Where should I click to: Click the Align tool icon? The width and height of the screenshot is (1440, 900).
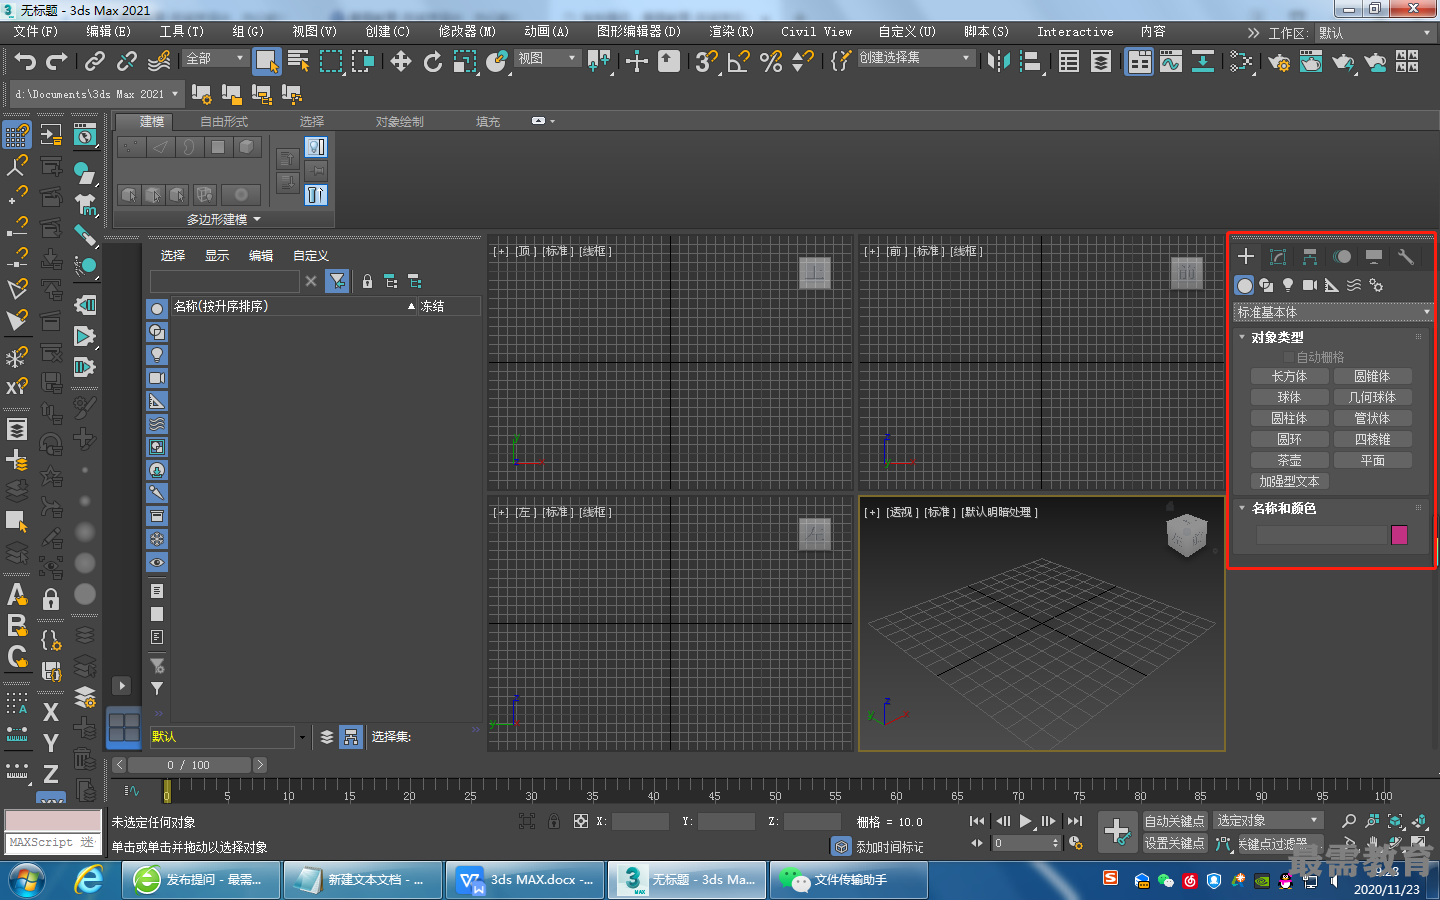[1030, 62]
